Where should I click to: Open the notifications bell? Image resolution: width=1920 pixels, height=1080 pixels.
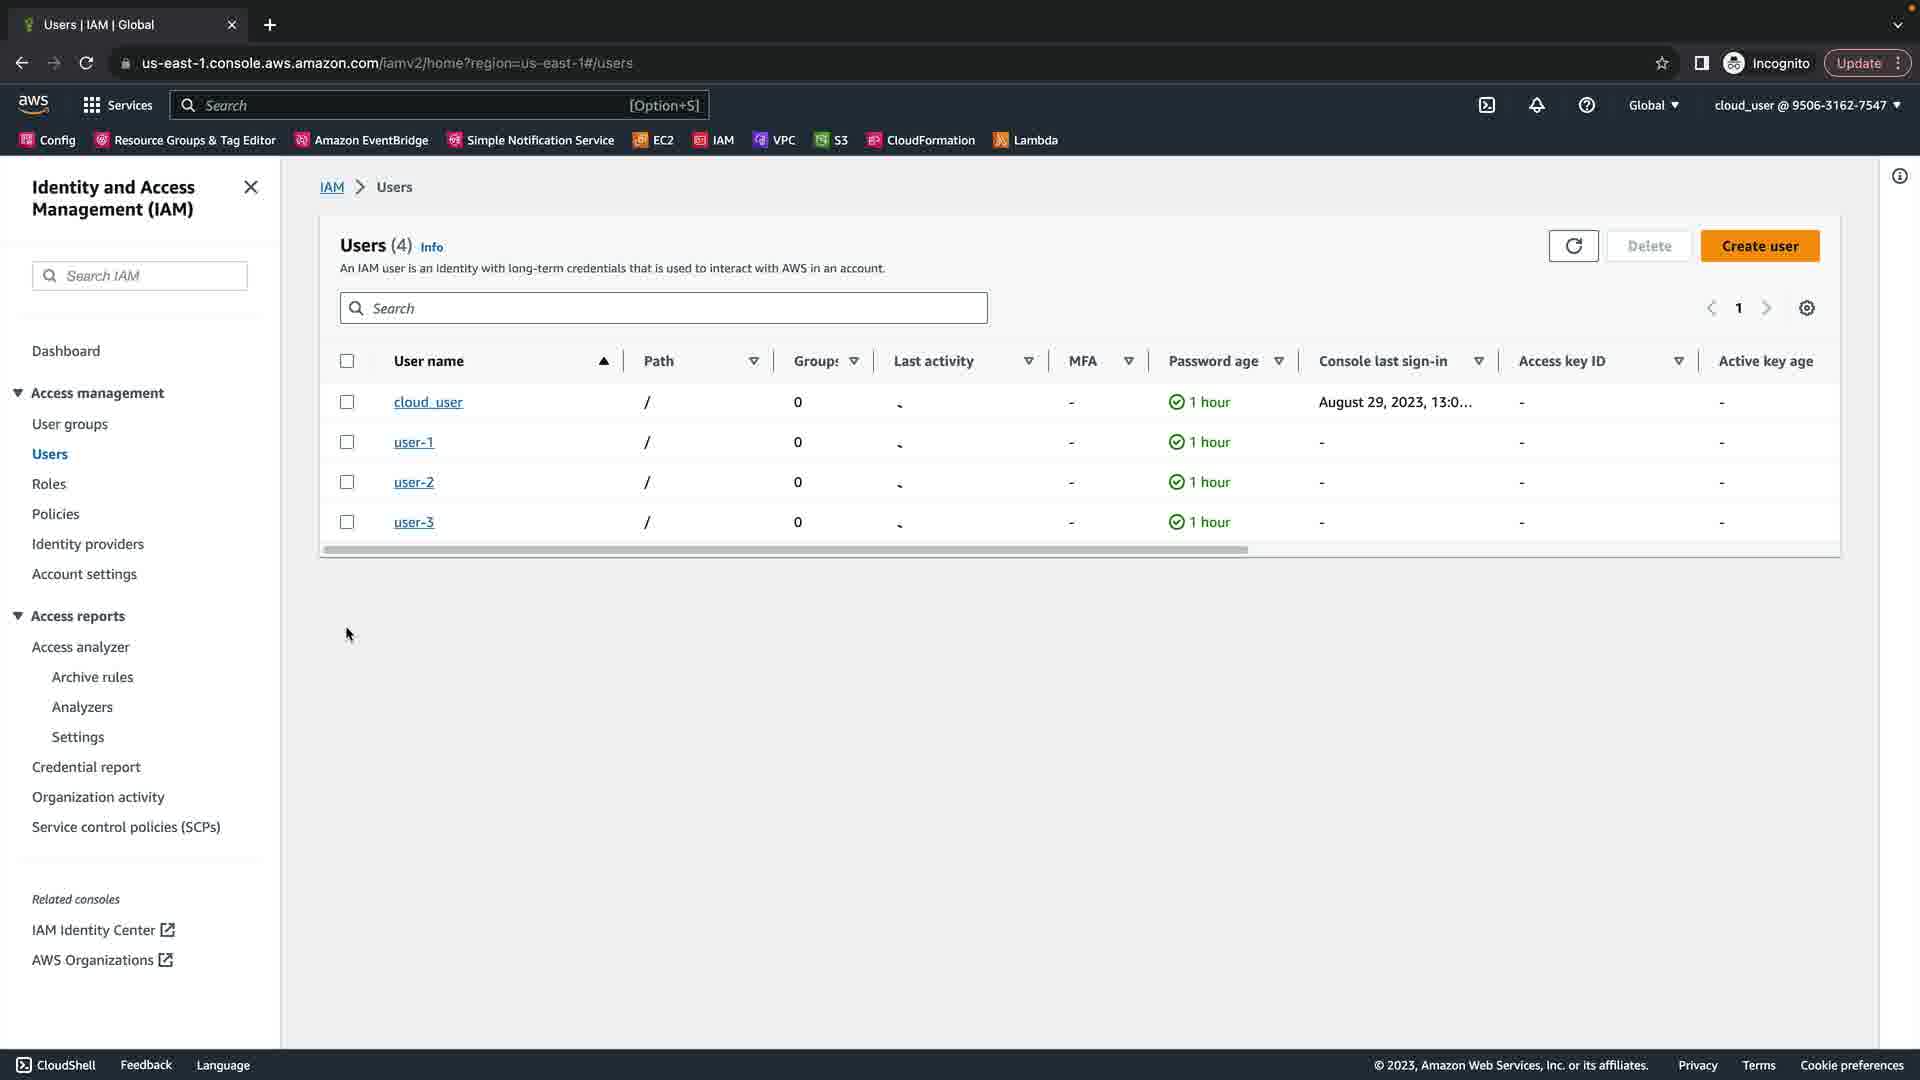1537,105
